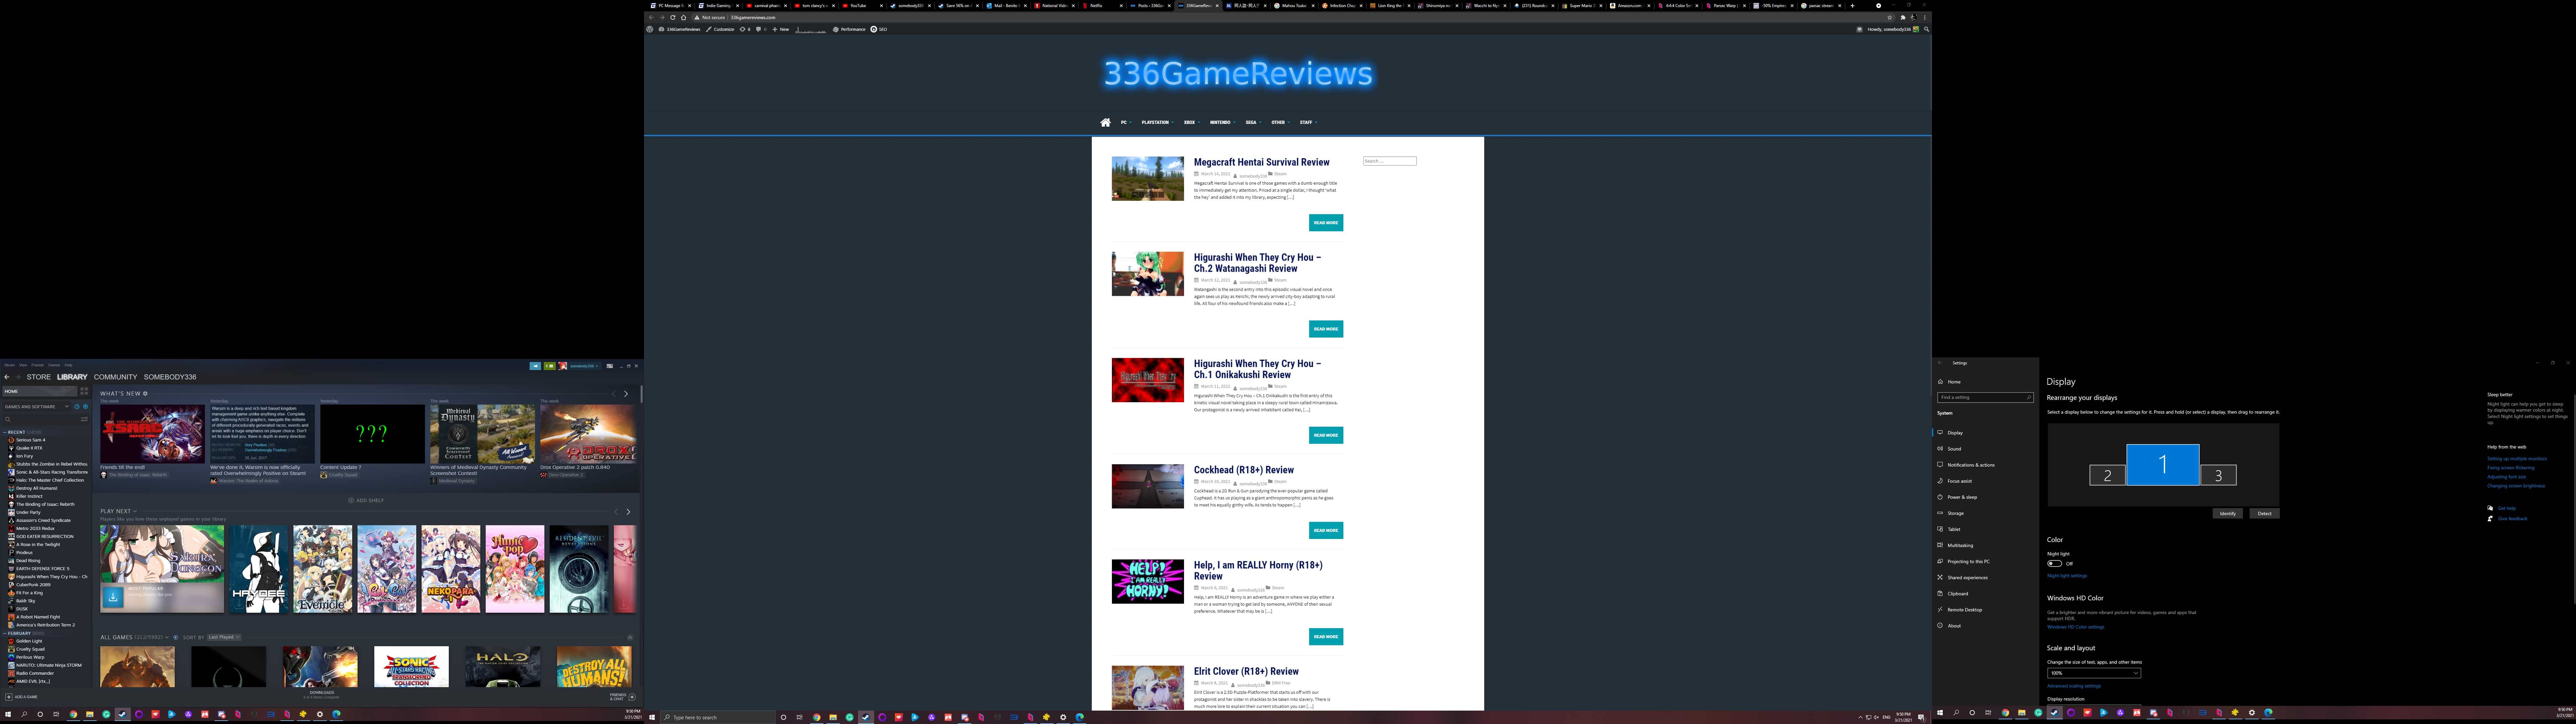Image resolution: width=2576 pixels, height=724 pixels.
Task: Click Sakura Dungeon download icon
Action: [x=113, y=597]
